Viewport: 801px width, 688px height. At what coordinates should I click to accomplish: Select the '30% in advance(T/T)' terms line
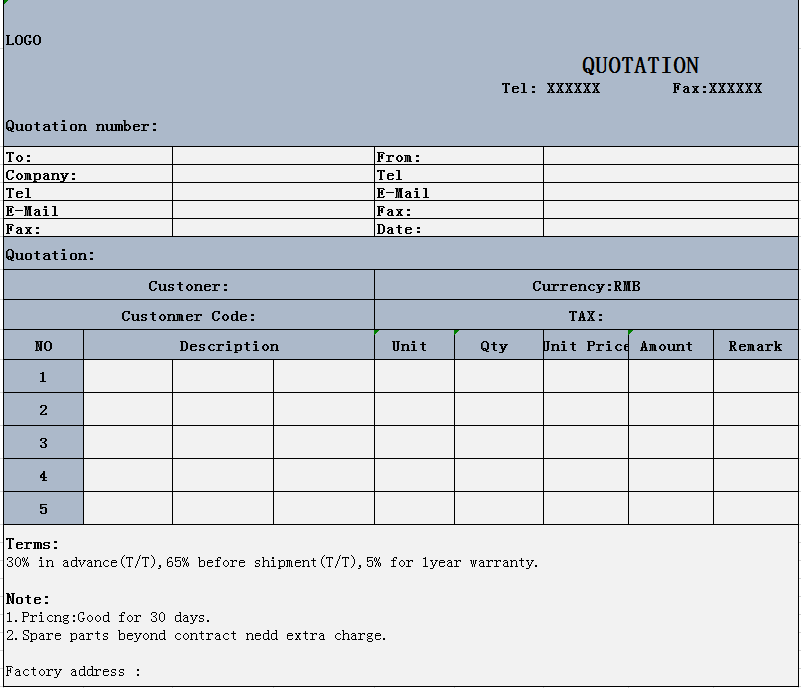click(272, 562)
